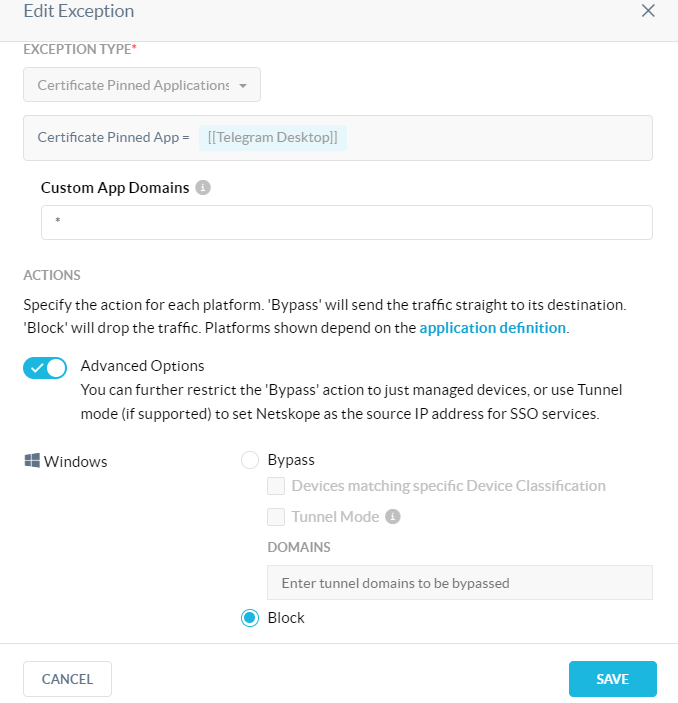The height and width of the screenshot is (703, 678).
Task: Click the Certificate Pinned App field
Action: tap(338, 138)
